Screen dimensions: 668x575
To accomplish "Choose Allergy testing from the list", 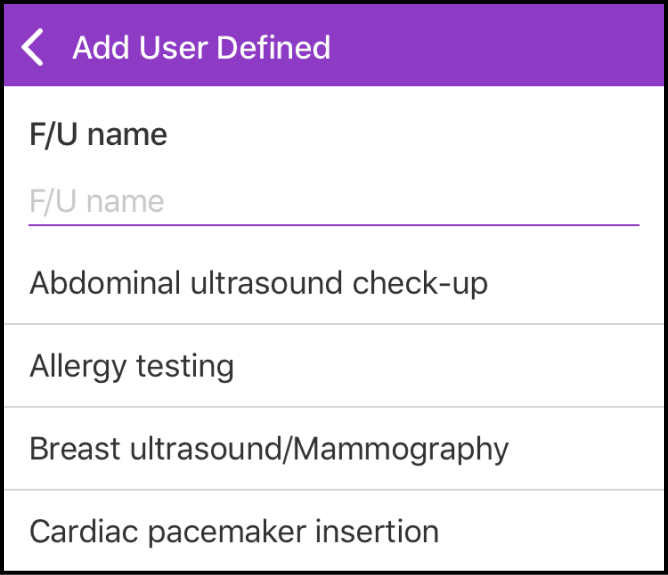I will coord(132,366).
